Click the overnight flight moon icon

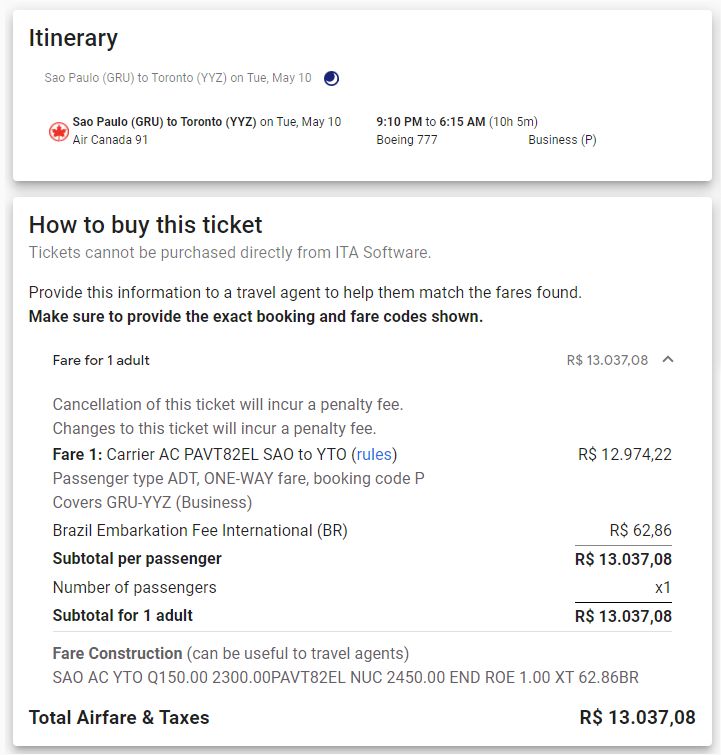pos(331,78)
